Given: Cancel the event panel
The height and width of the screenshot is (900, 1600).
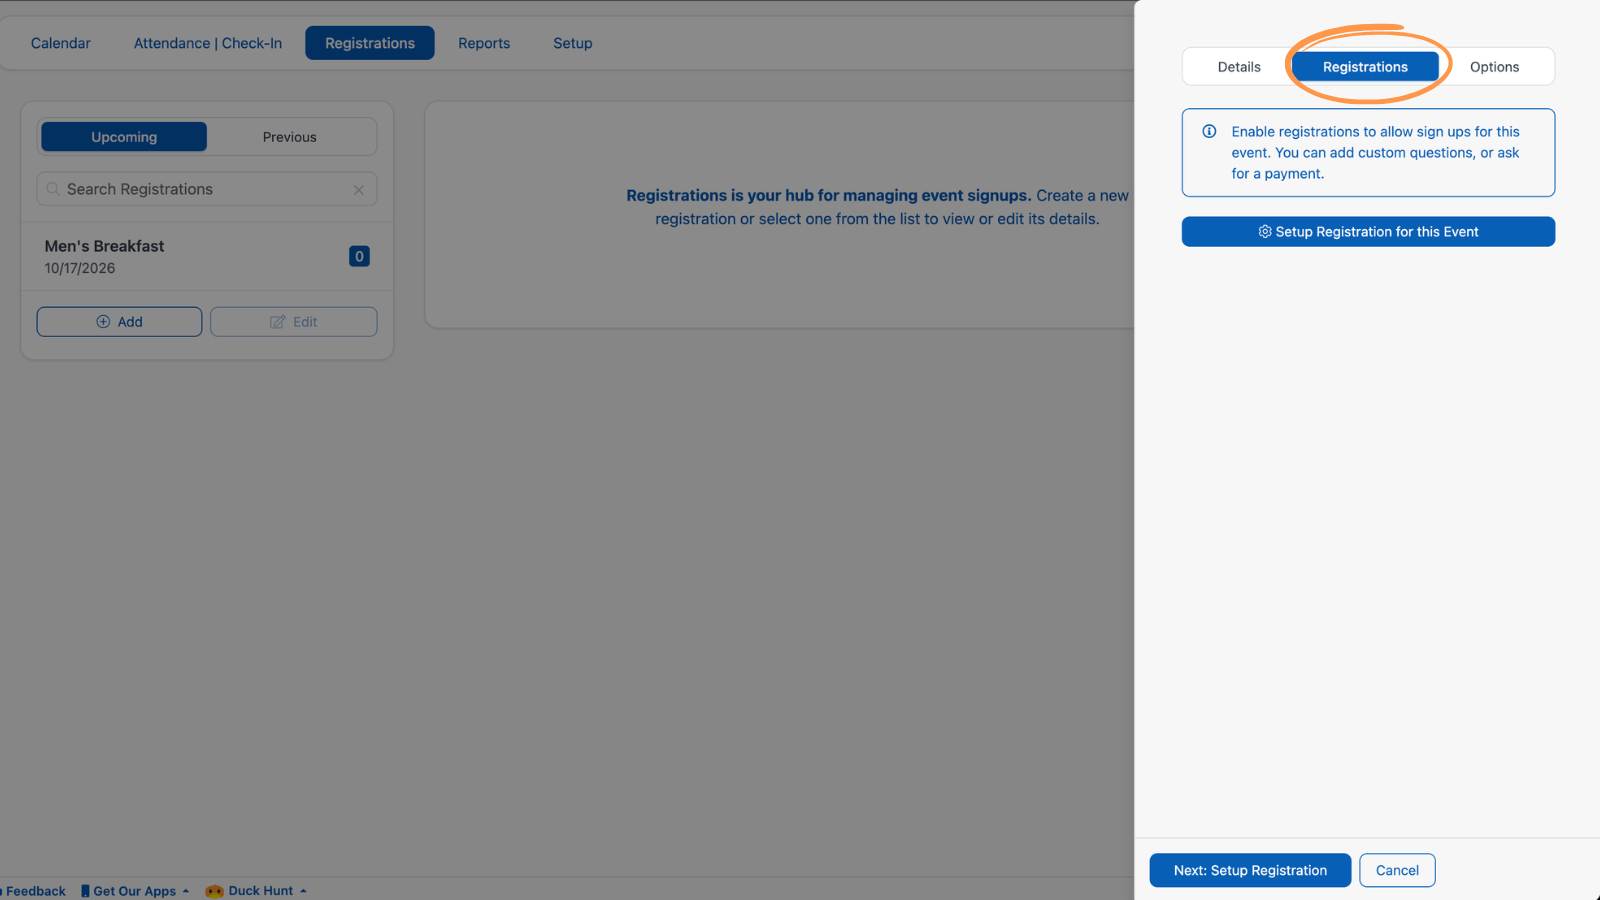Looking at the screenshot, I should coord(1397,870).
